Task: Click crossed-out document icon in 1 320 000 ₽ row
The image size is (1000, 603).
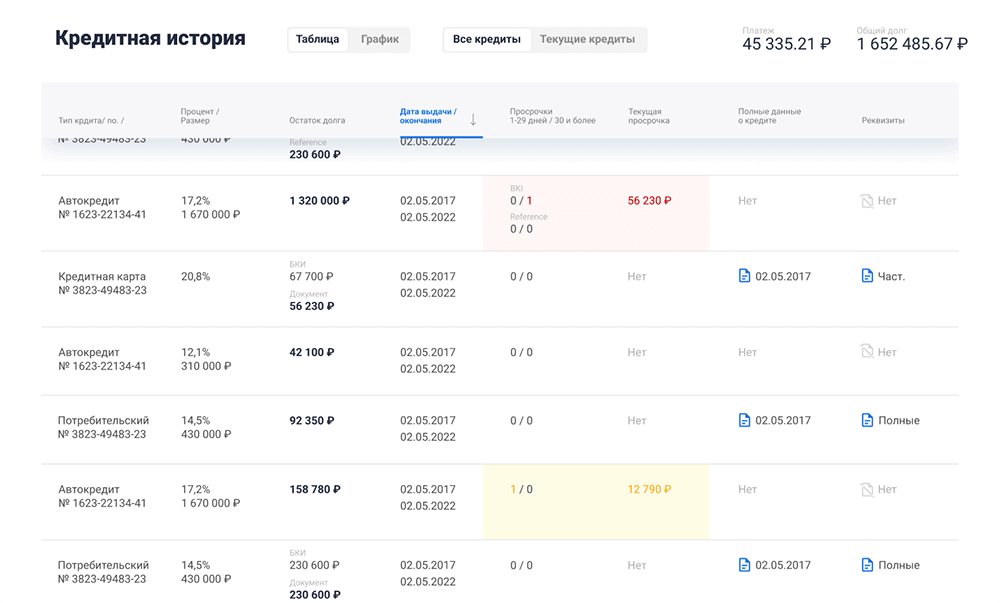Action: [867, 201]
